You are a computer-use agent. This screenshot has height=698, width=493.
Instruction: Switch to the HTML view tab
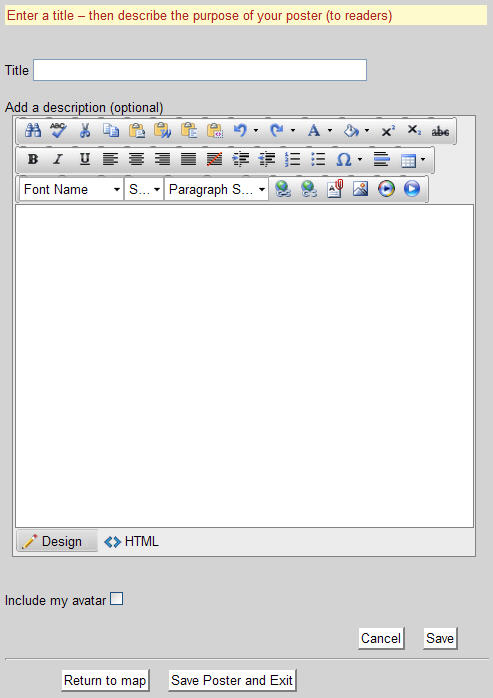point(131,542)
